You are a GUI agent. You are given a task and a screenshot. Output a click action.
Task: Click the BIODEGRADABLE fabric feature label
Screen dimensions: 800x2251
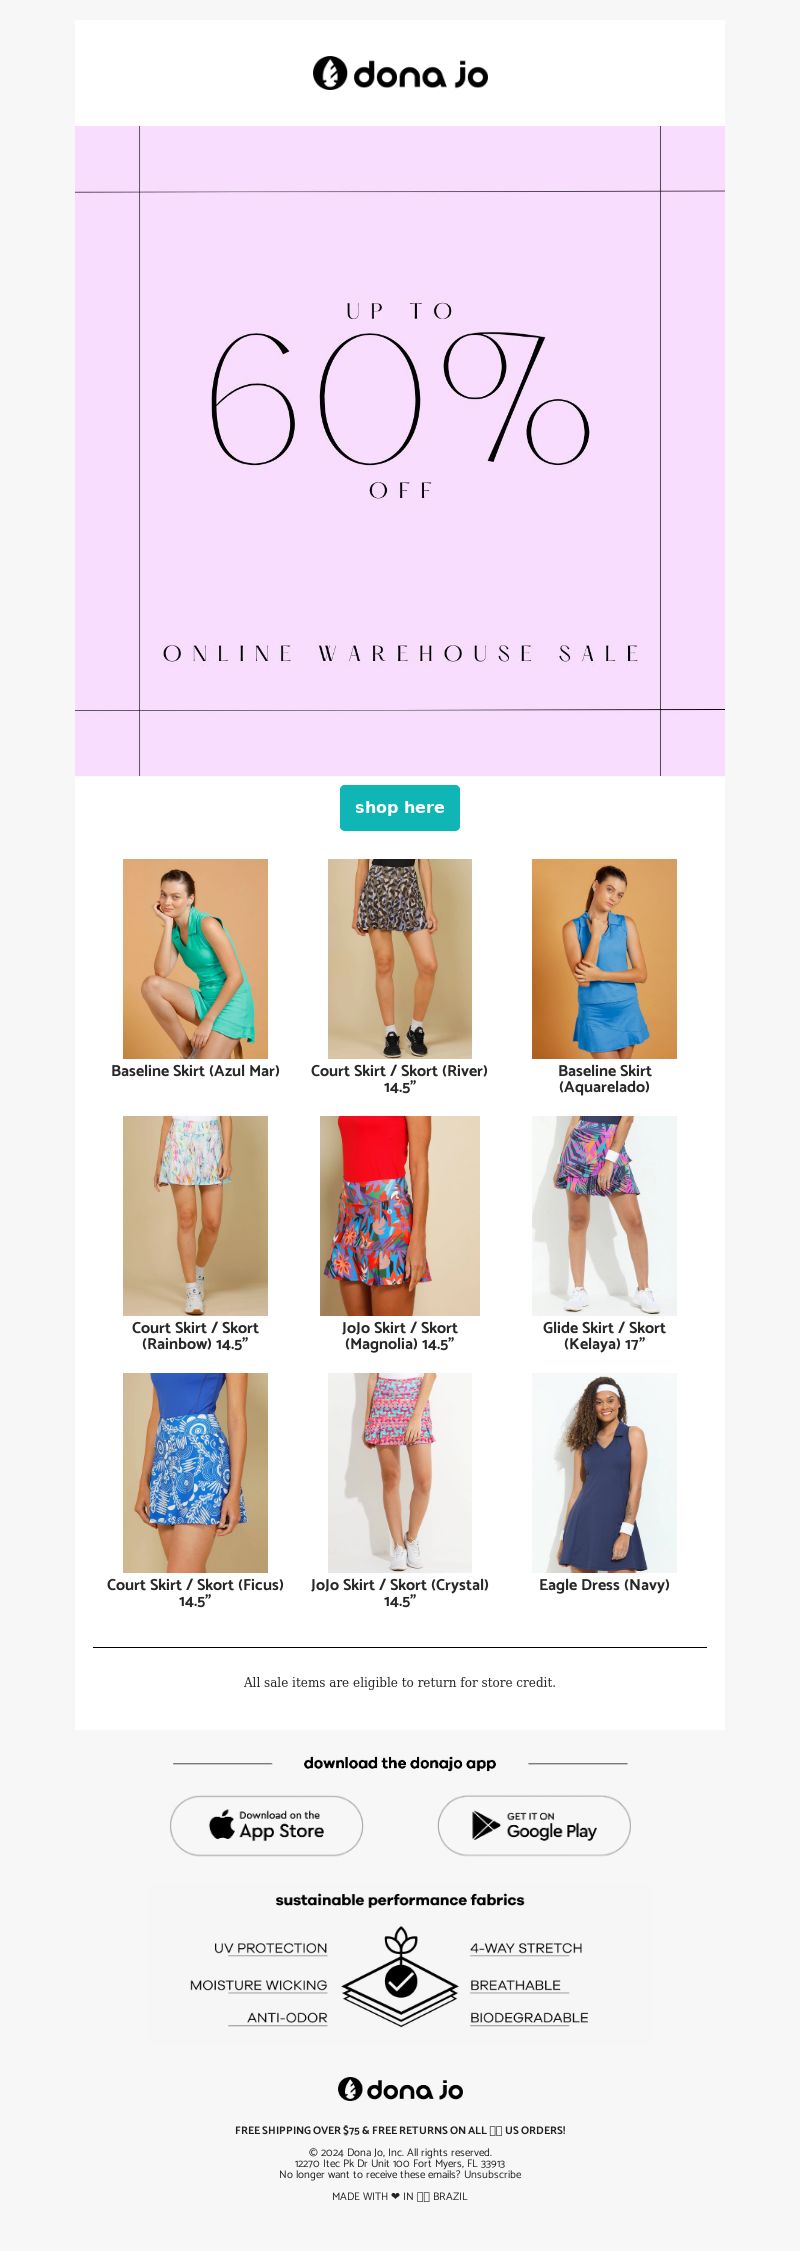click(529, 2018)
